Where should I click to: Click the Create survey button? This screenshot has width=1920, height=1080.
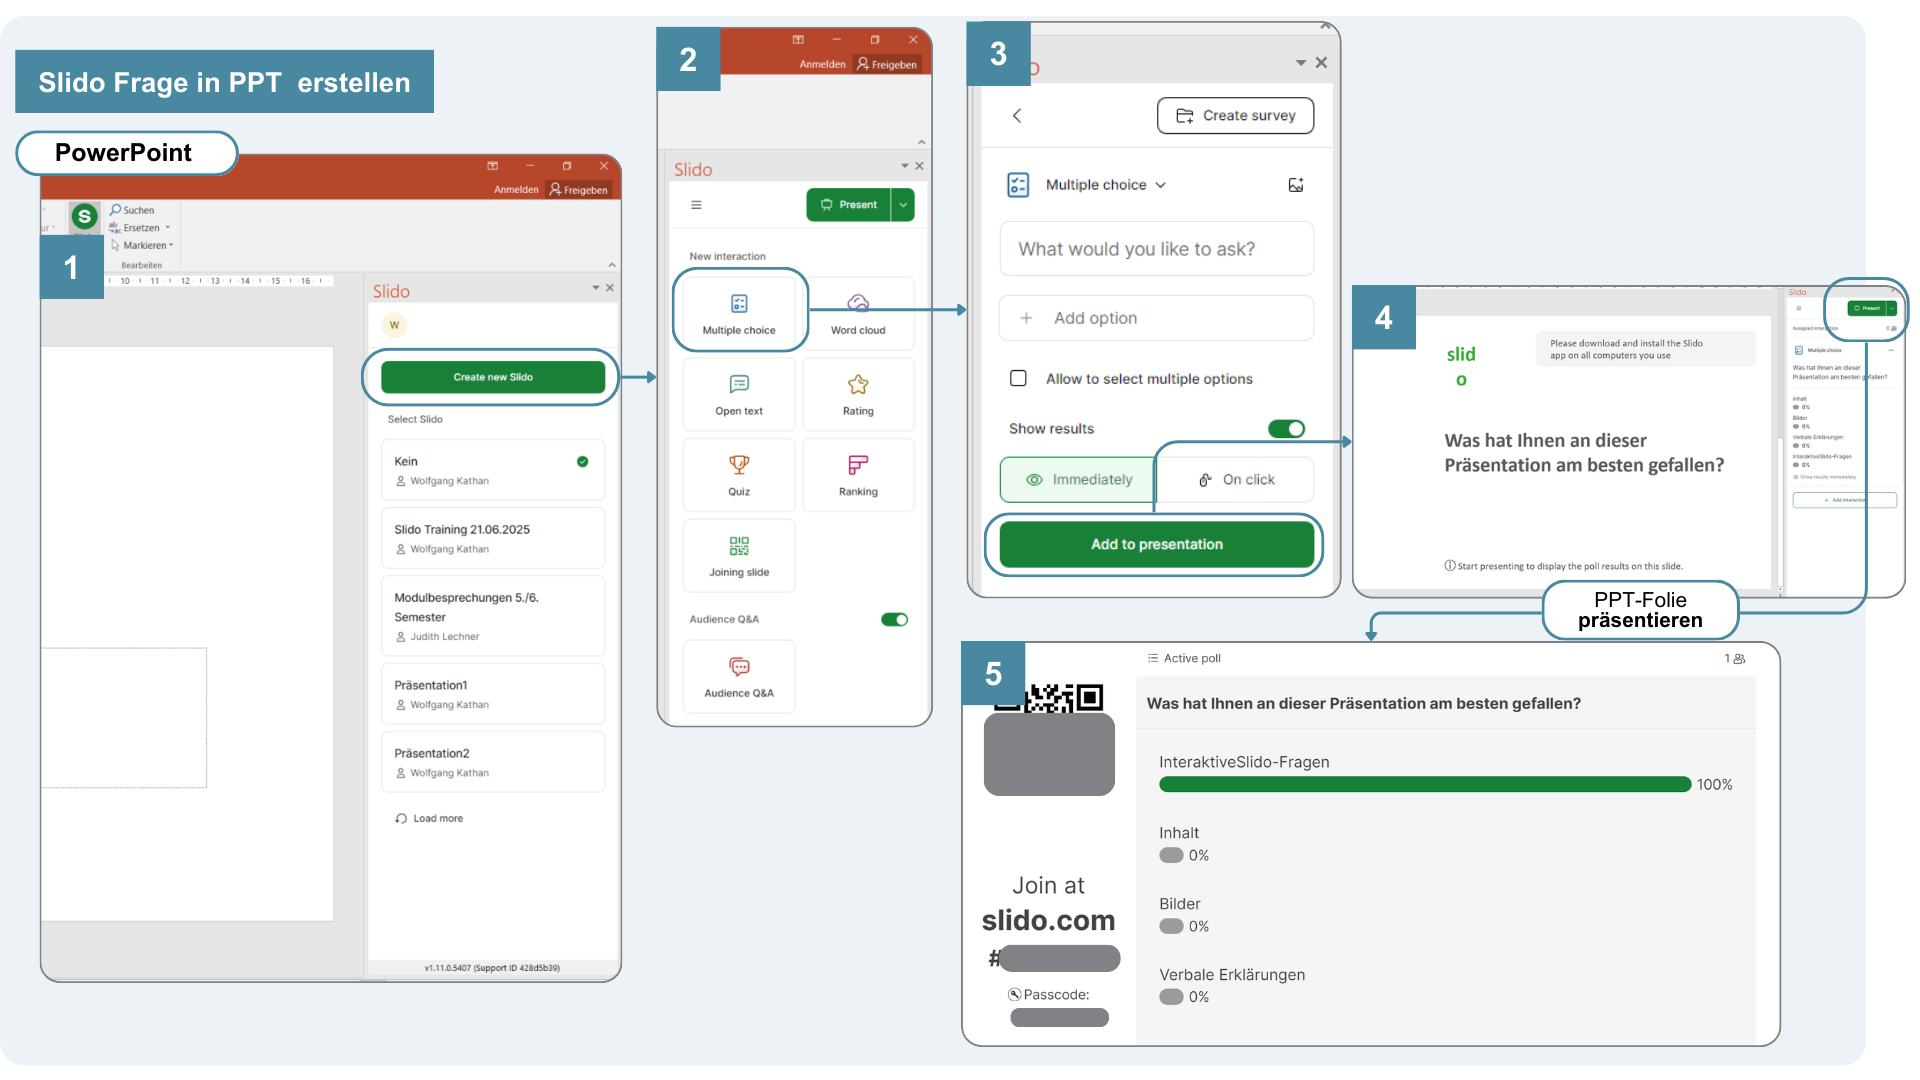click(x=1235, y=116)
